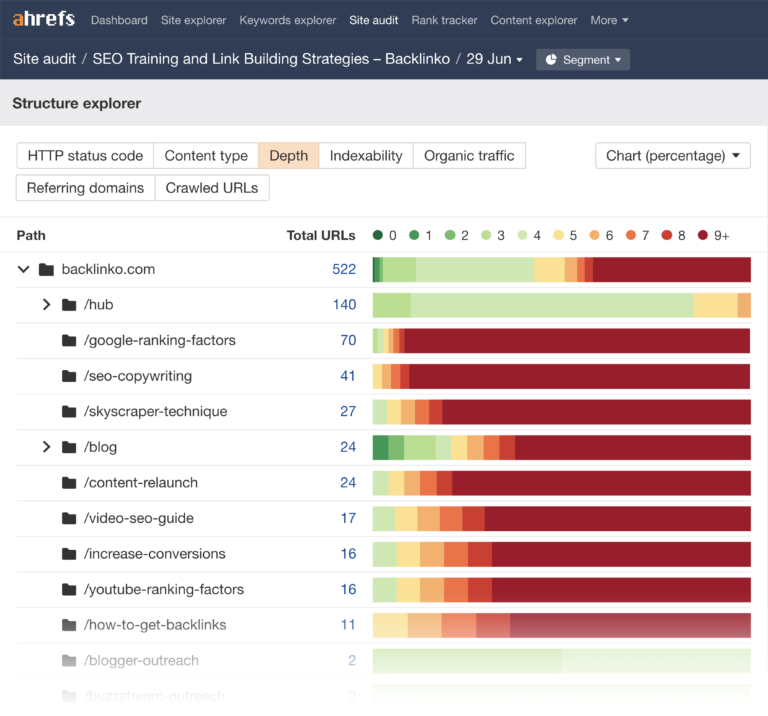Click the Site audit breadcrumb link

pos(42,59)
